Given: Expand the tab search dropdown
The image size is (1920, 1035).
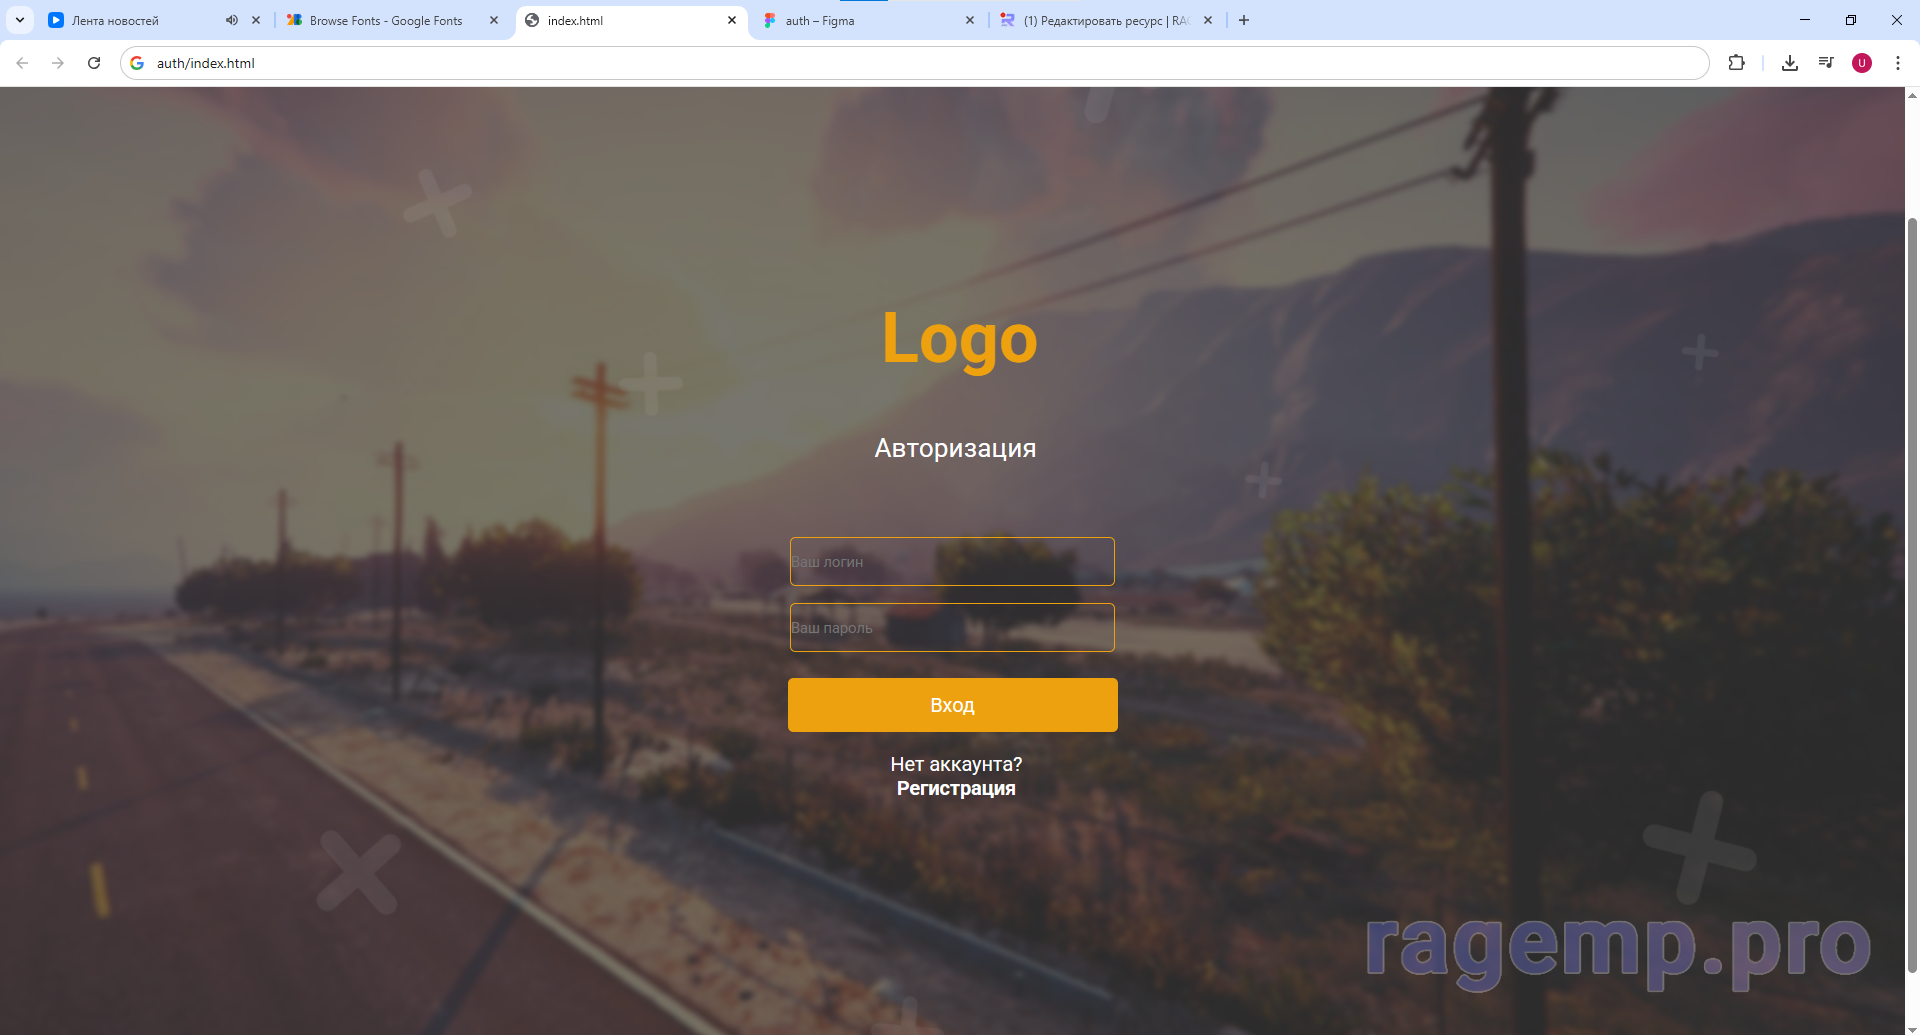Looking at the screenshot, I should pyautogui.click(x=20, y=20).
